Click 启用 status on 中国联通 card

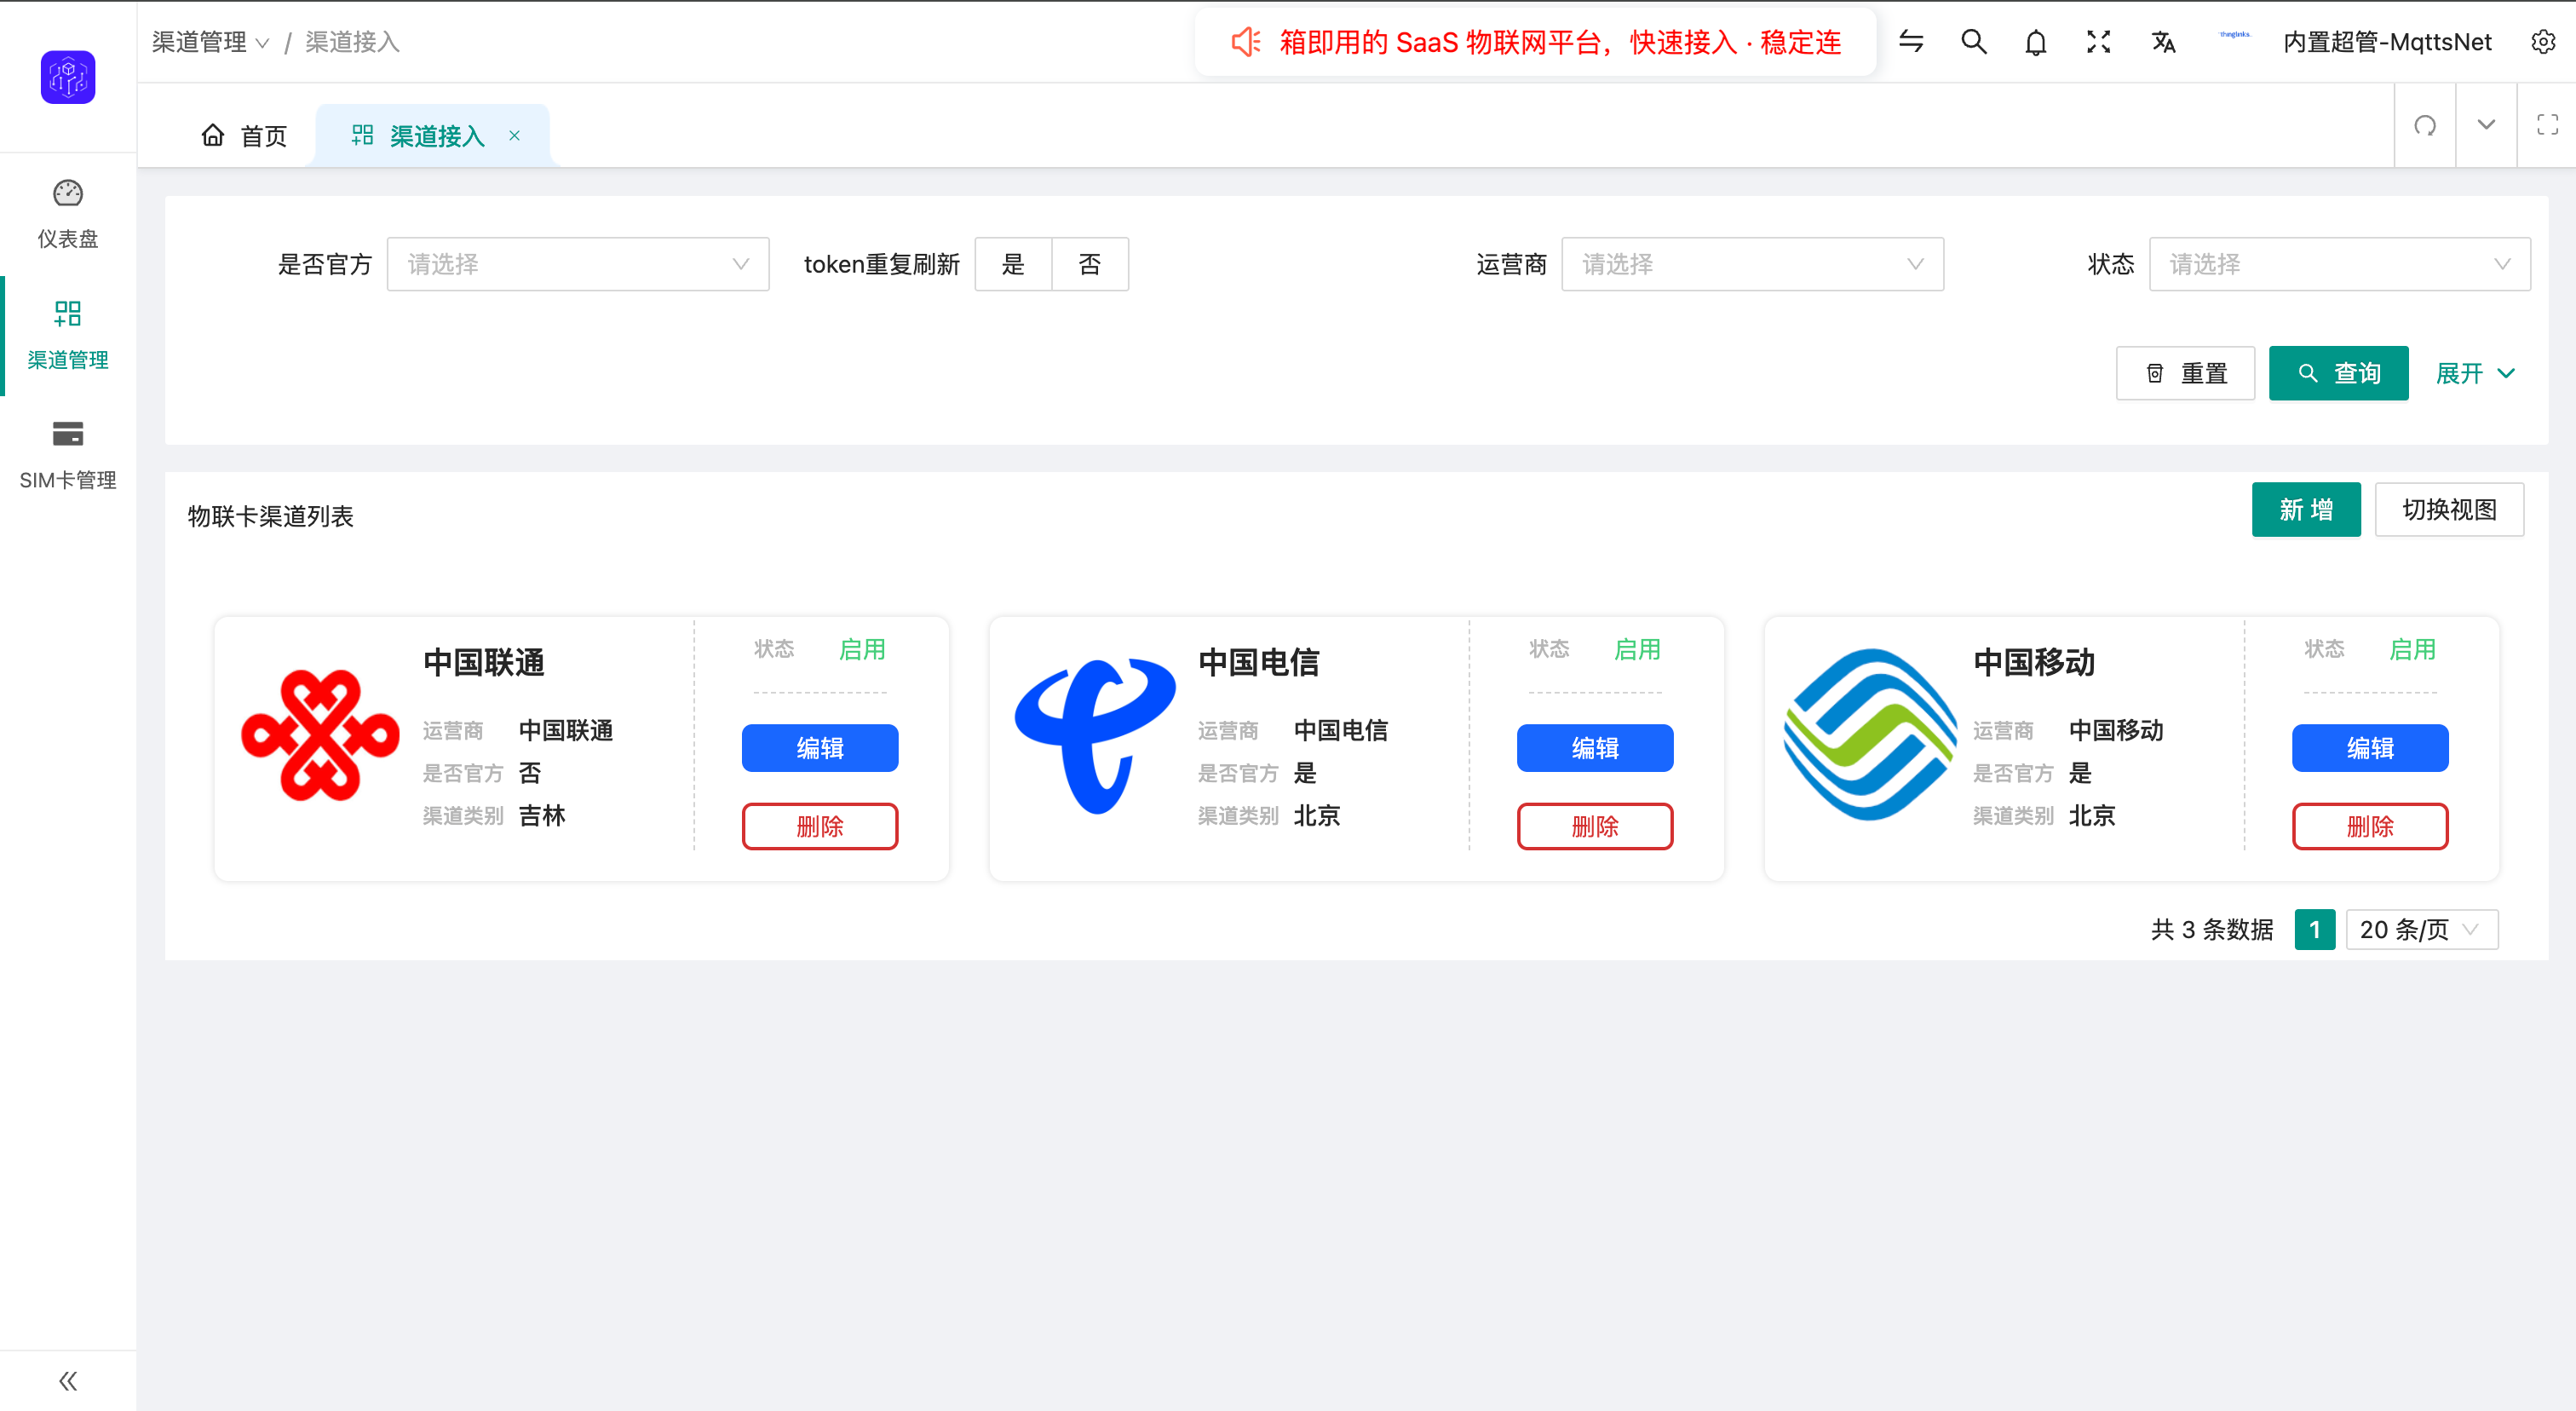(x=862, y=649)
